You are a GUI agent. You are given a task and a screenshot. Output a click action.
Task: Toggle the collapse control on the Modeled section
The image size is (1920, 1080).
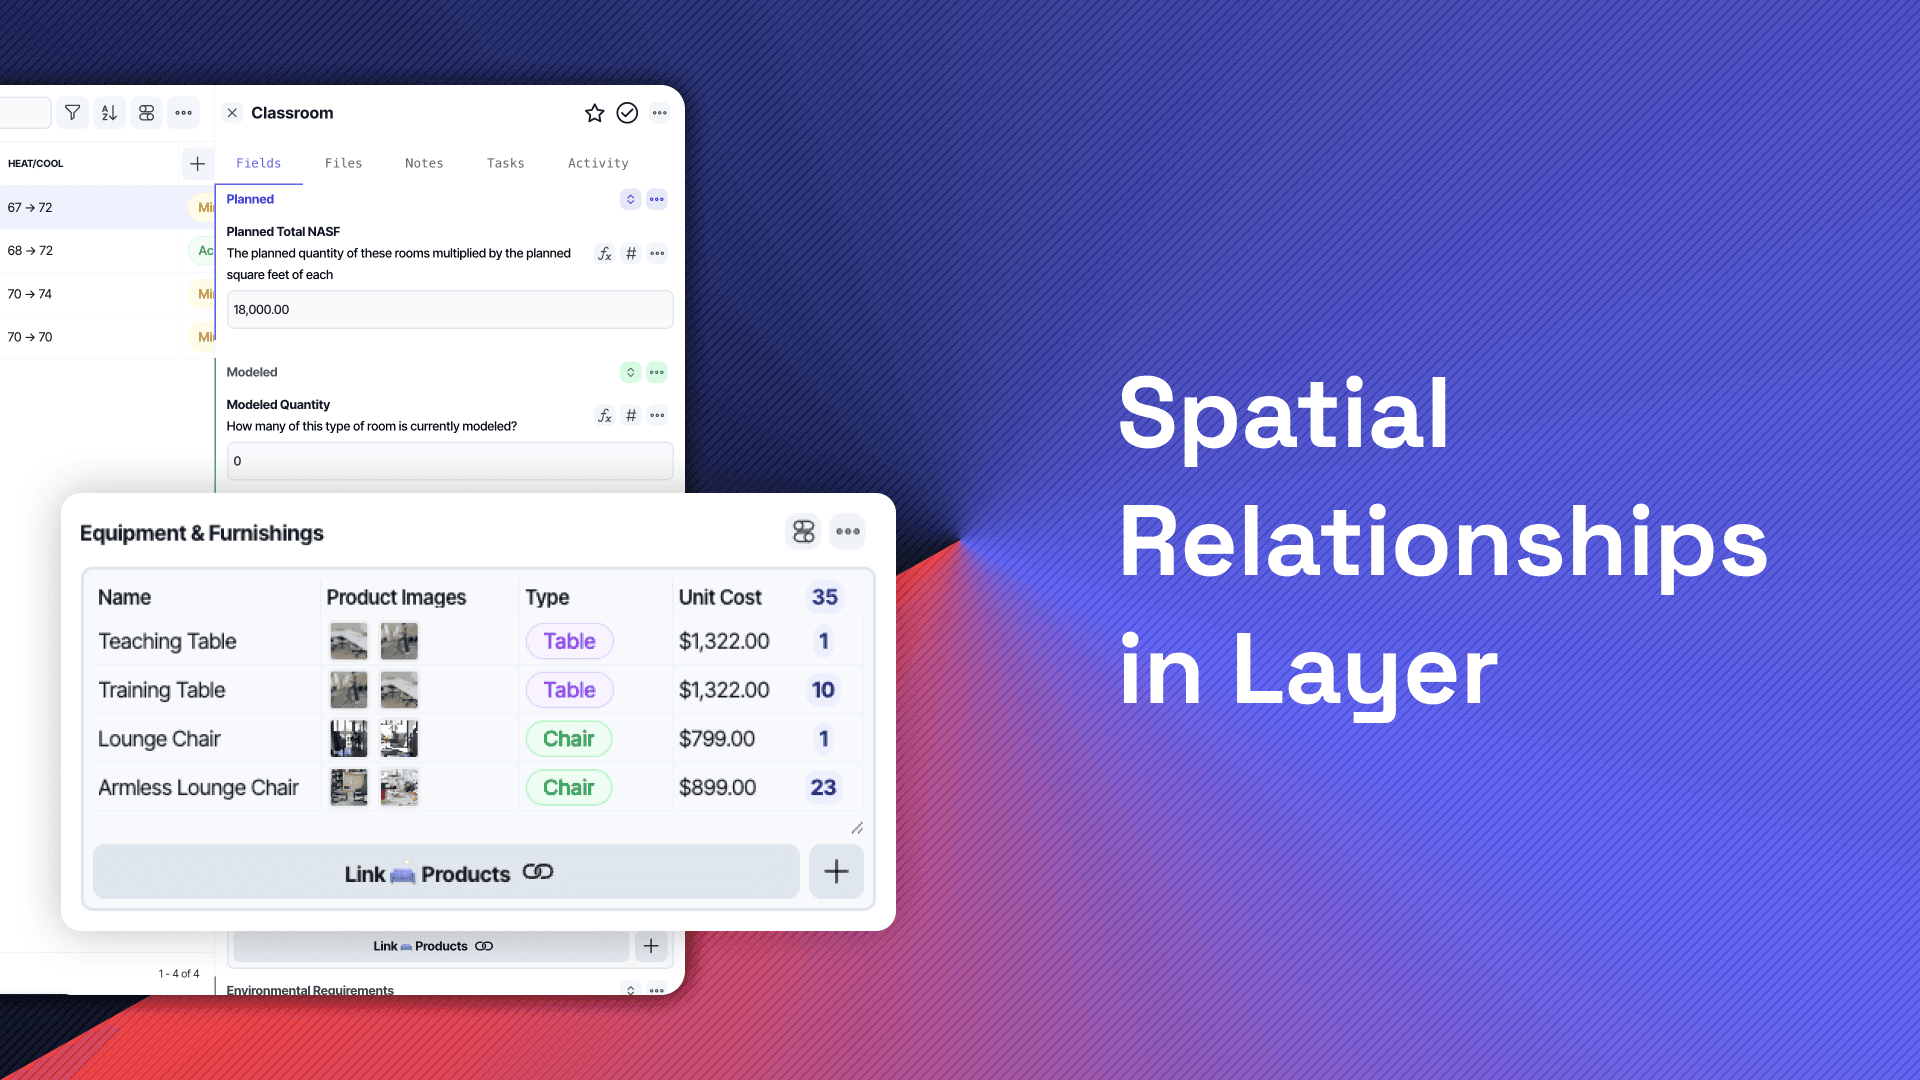(630, 371)
